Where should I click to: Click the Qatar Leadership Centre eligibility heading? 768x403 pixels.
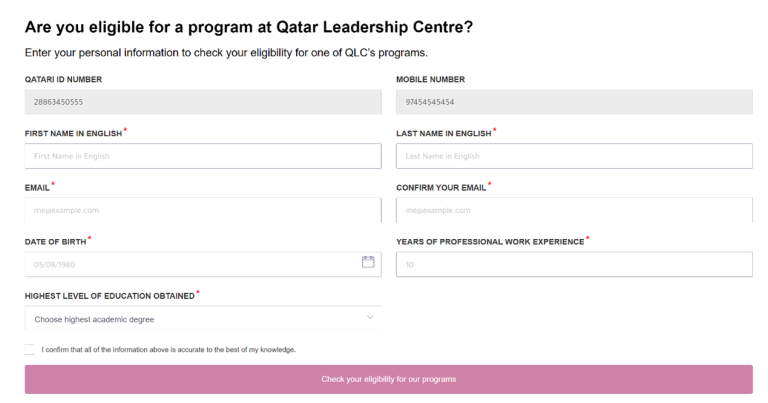pos(247,27)
